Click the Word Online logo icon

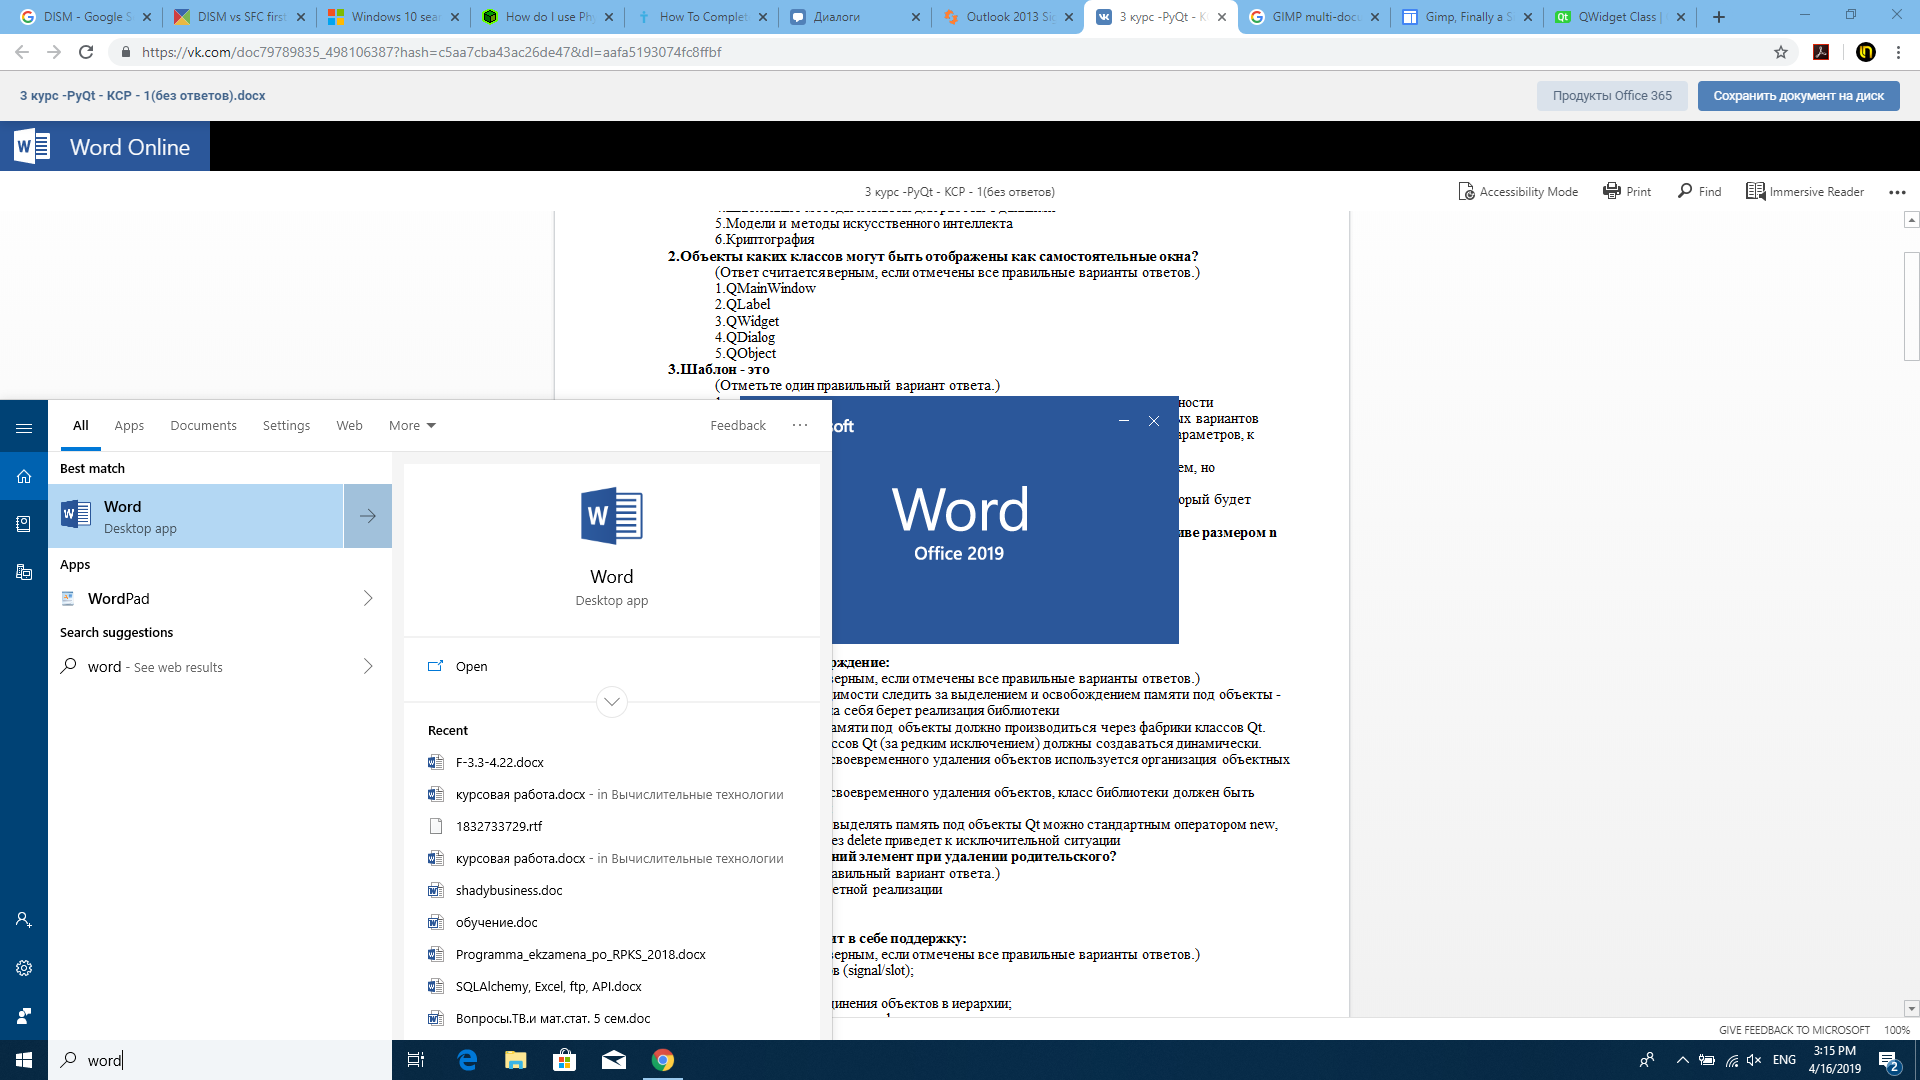click(x=32, y=146)
